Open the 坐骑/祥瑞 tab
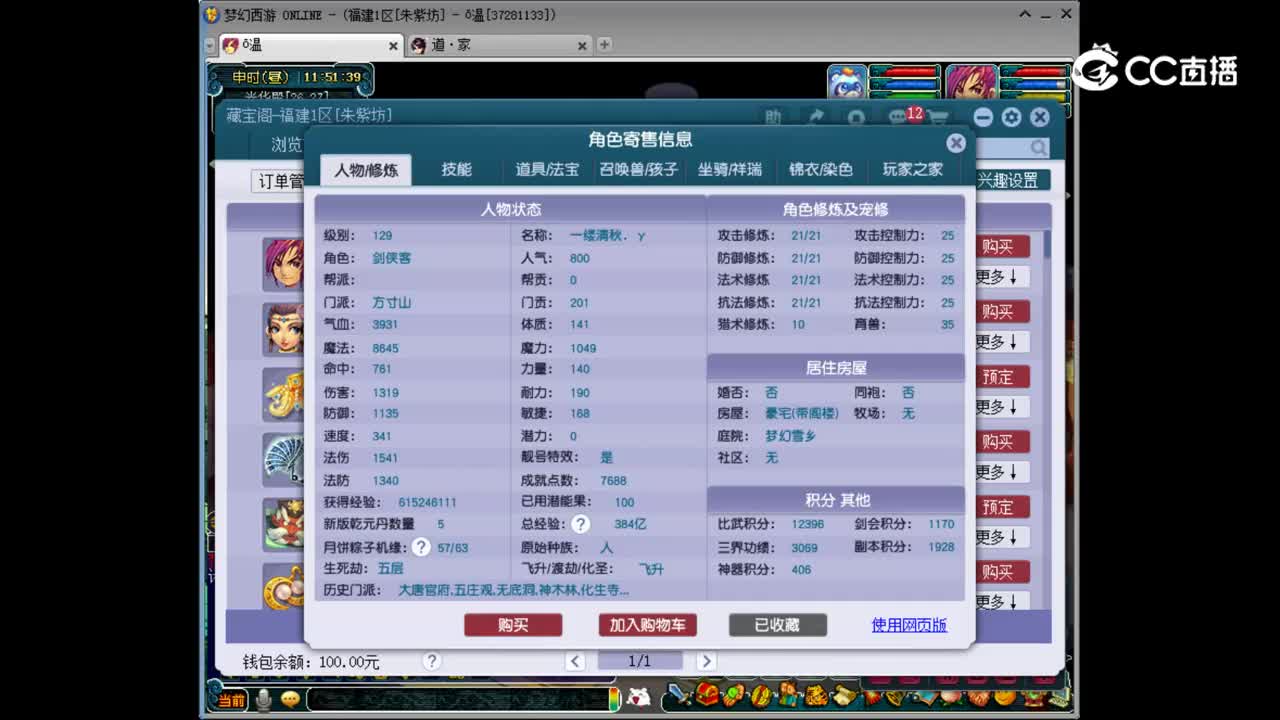The image size is (1280, 720). coord(730,170)
